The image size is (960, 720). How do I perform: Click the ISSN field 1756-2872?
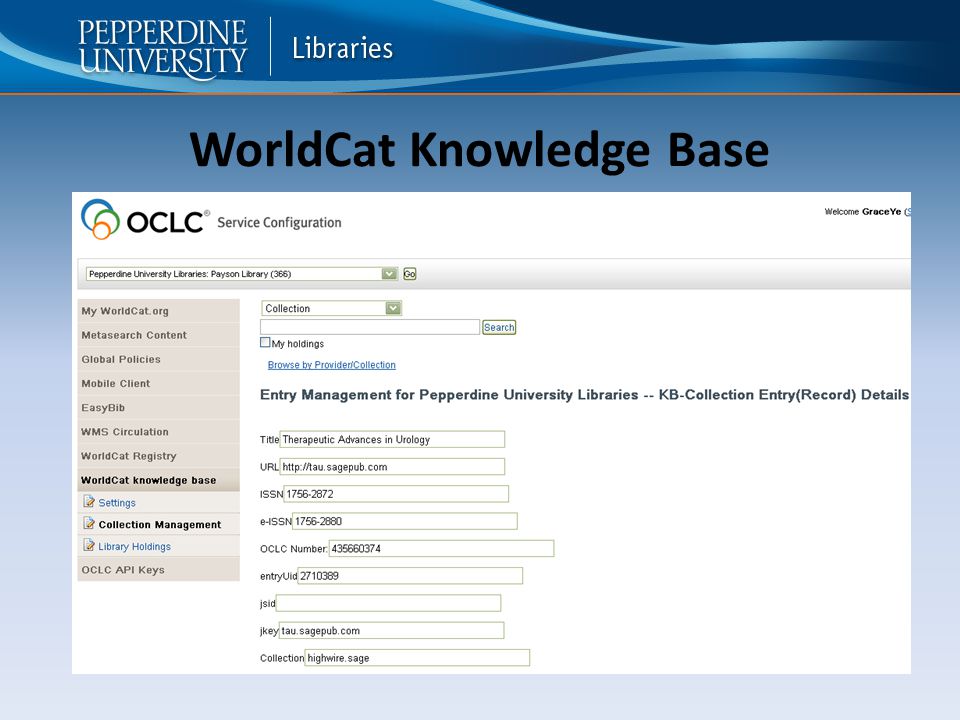click(396, 493)
